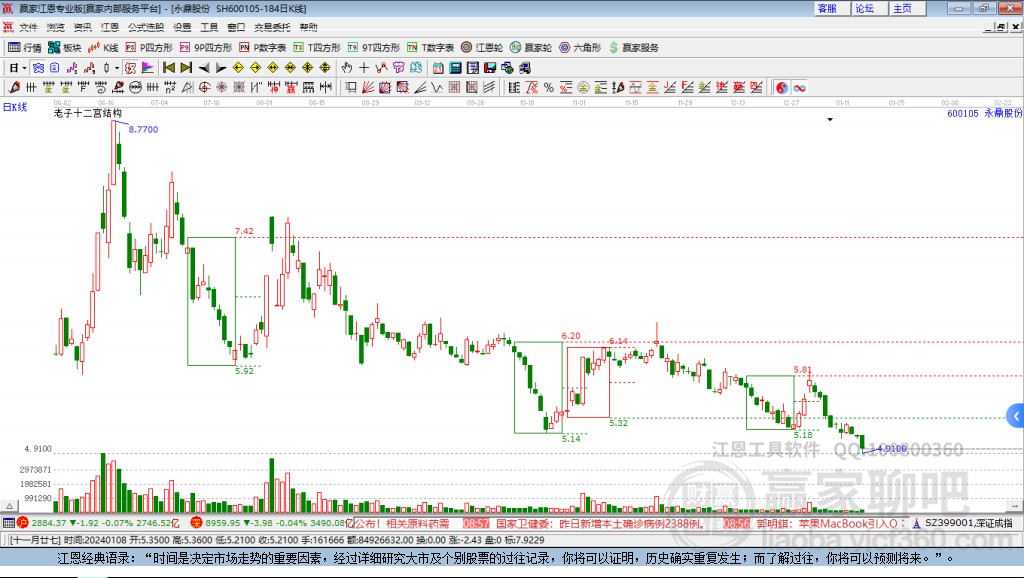Expand the blue side panel chevron
1024x578 pixels.
pyautogui.click(x=1016, y=416)
